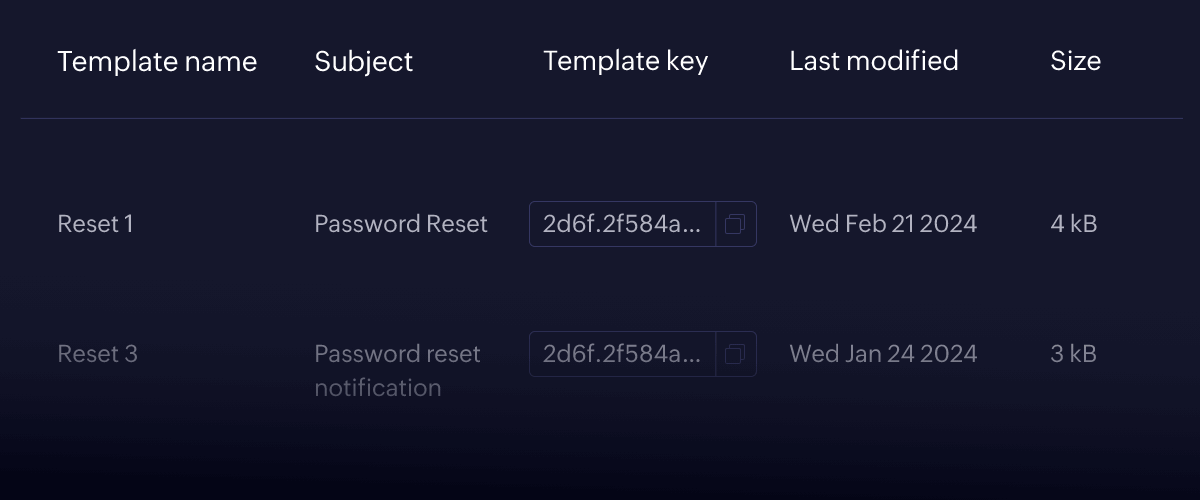Open the Reset 1 template

[95, 224]
